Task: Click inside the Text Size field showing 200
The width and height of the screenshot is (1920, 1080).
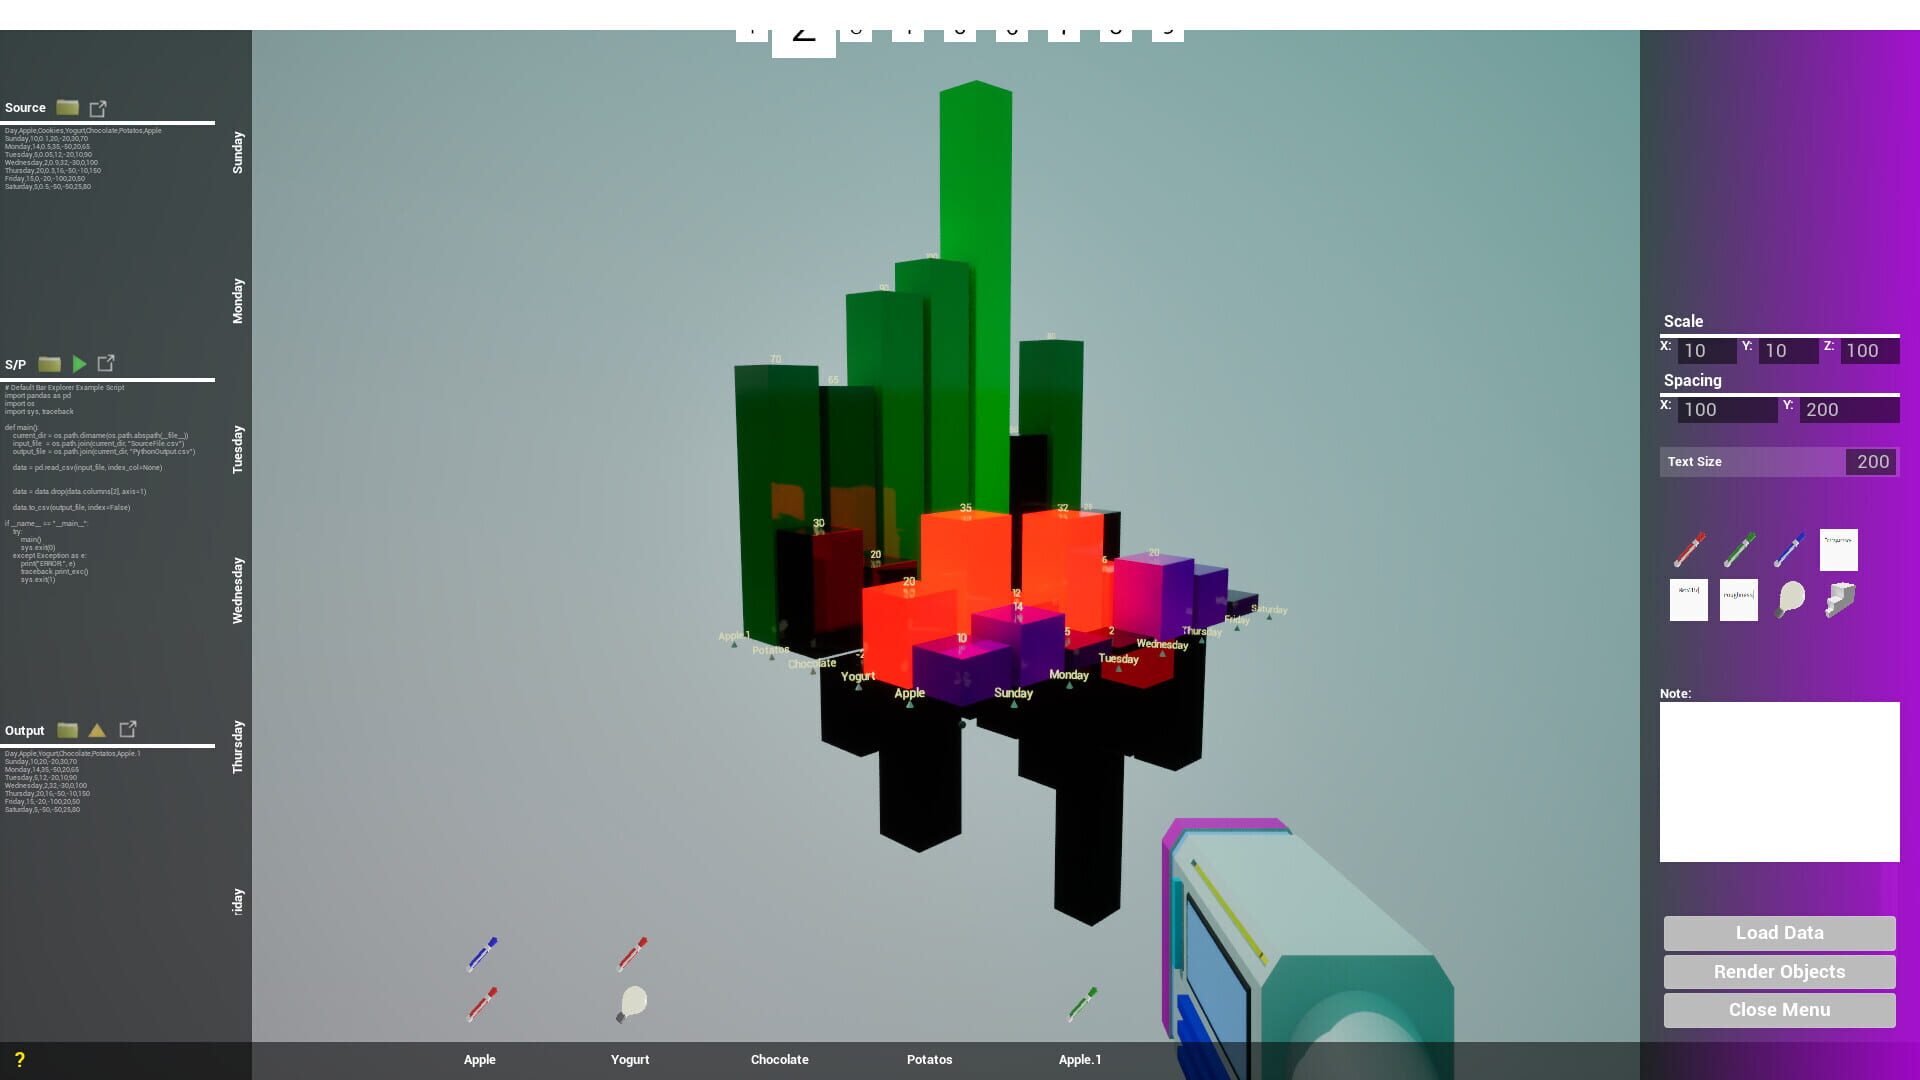Action: click(x=1870, y=461)
